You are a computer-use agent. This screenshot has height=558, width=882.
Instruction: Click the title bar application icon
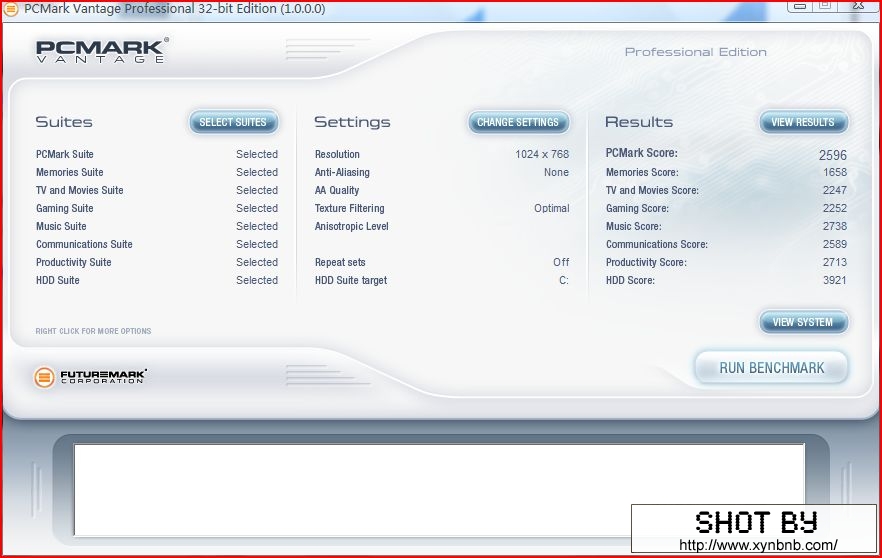11,9
